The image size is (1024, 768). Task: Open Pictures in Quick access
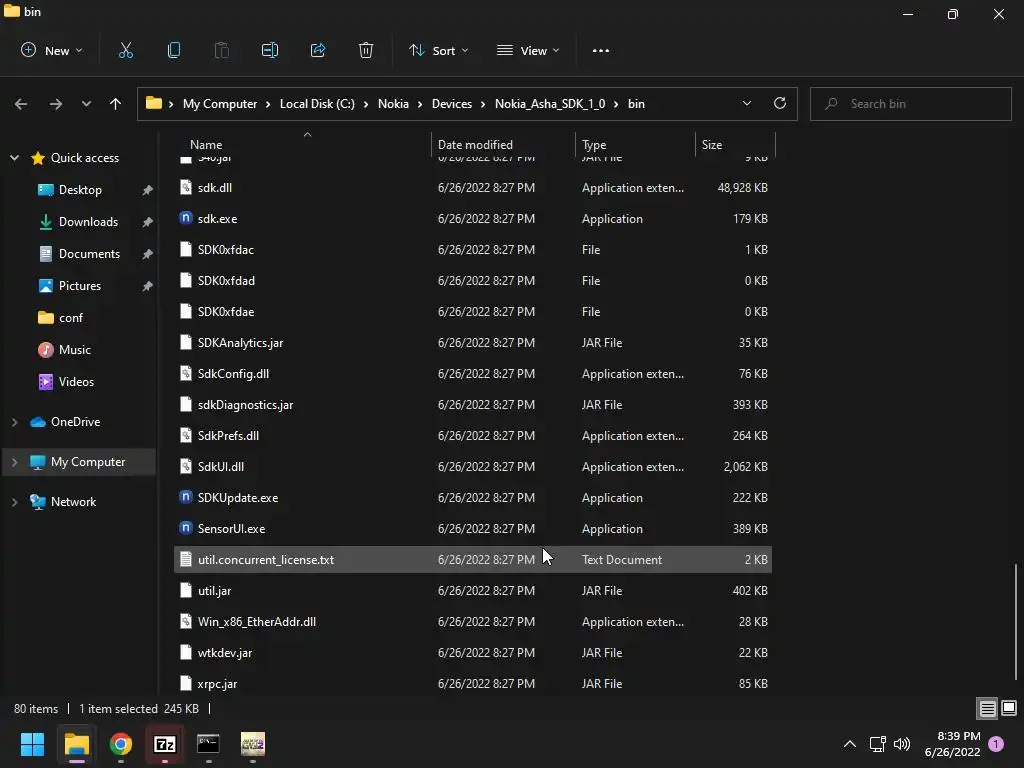[80, 285]
